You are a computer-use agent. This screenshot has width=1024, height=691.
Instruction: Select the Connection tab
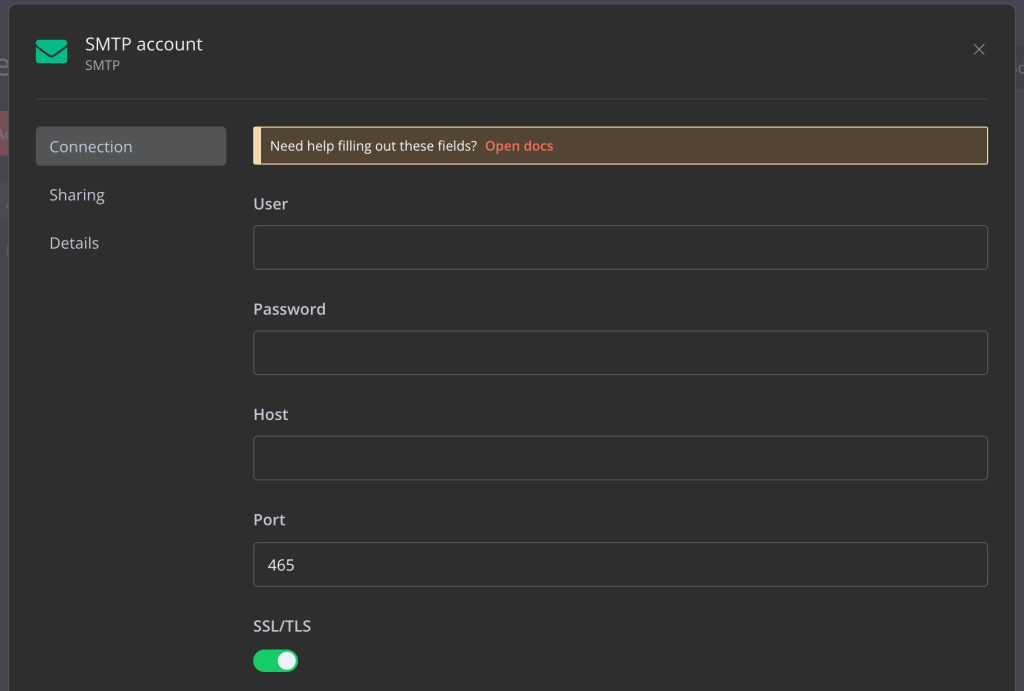pos(91,146)
